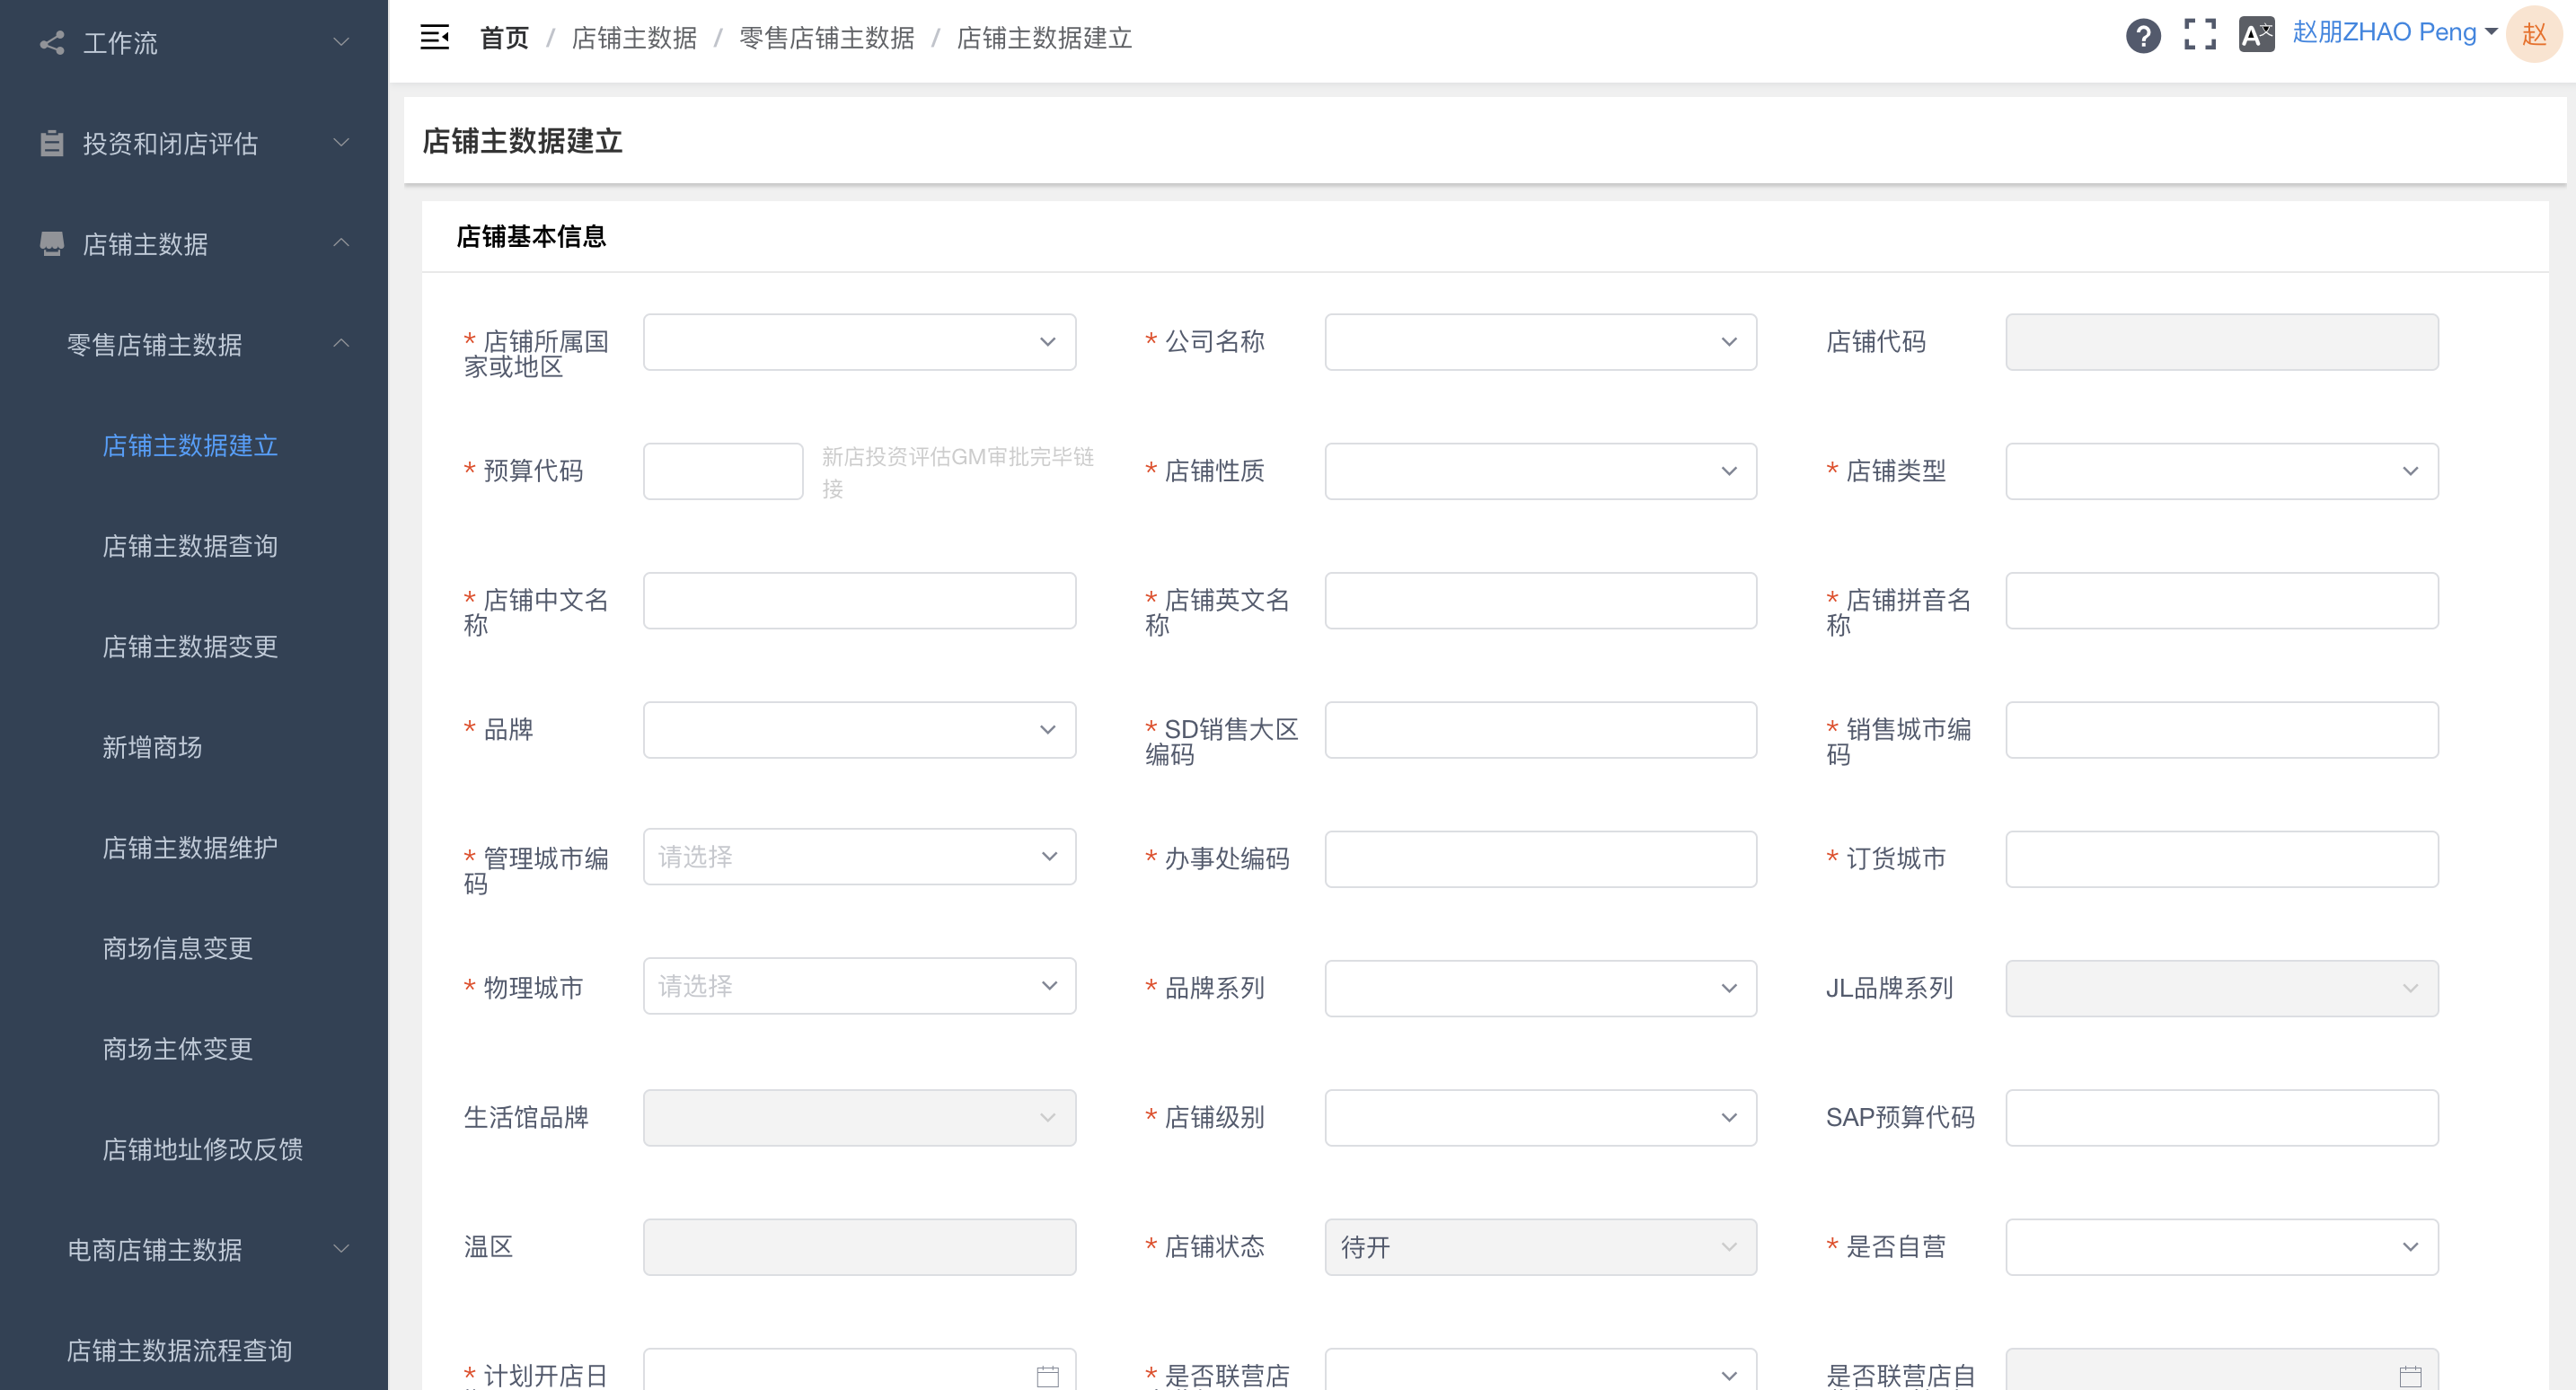Image resolution: width=2576 pixels, height=1390 pixels.
Task: Click the 投资和闭店评估 clipboard icon
Action: coord(52,143)
